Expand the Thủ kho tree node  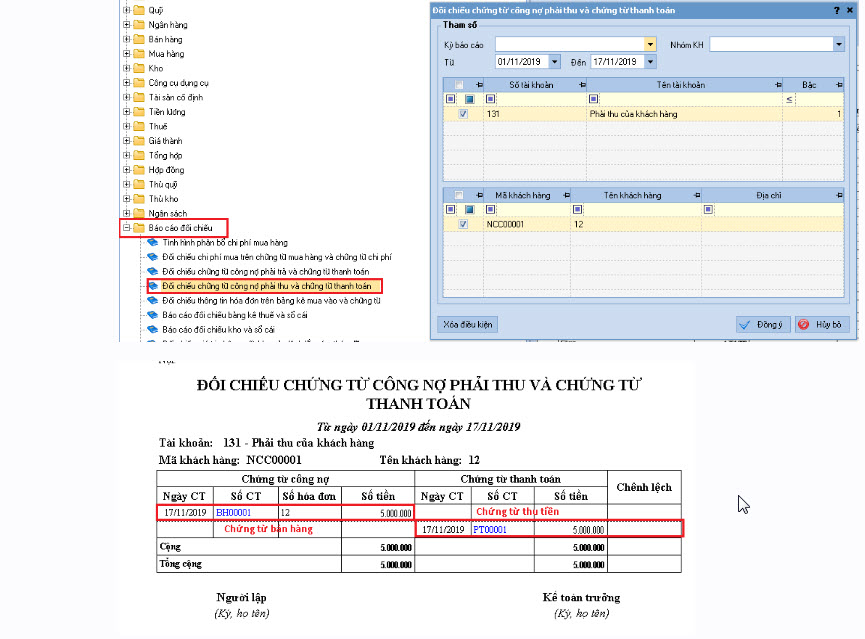click(127, 199)
